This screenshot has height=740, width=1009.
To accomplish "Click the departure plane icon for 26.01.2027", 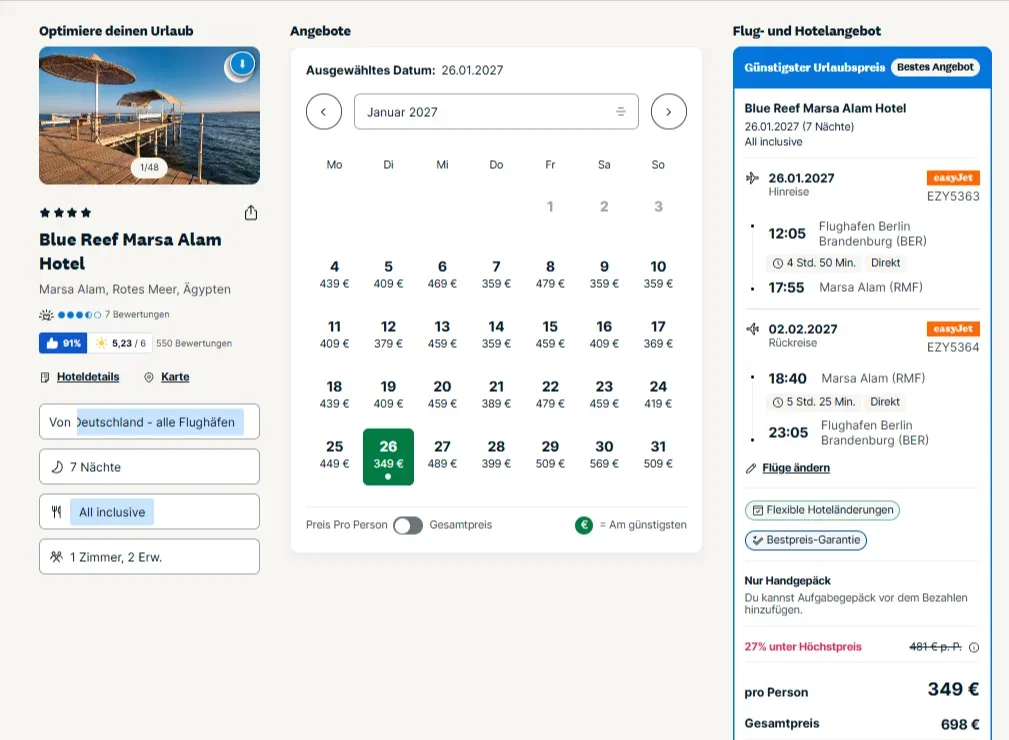I will (752, 178).
